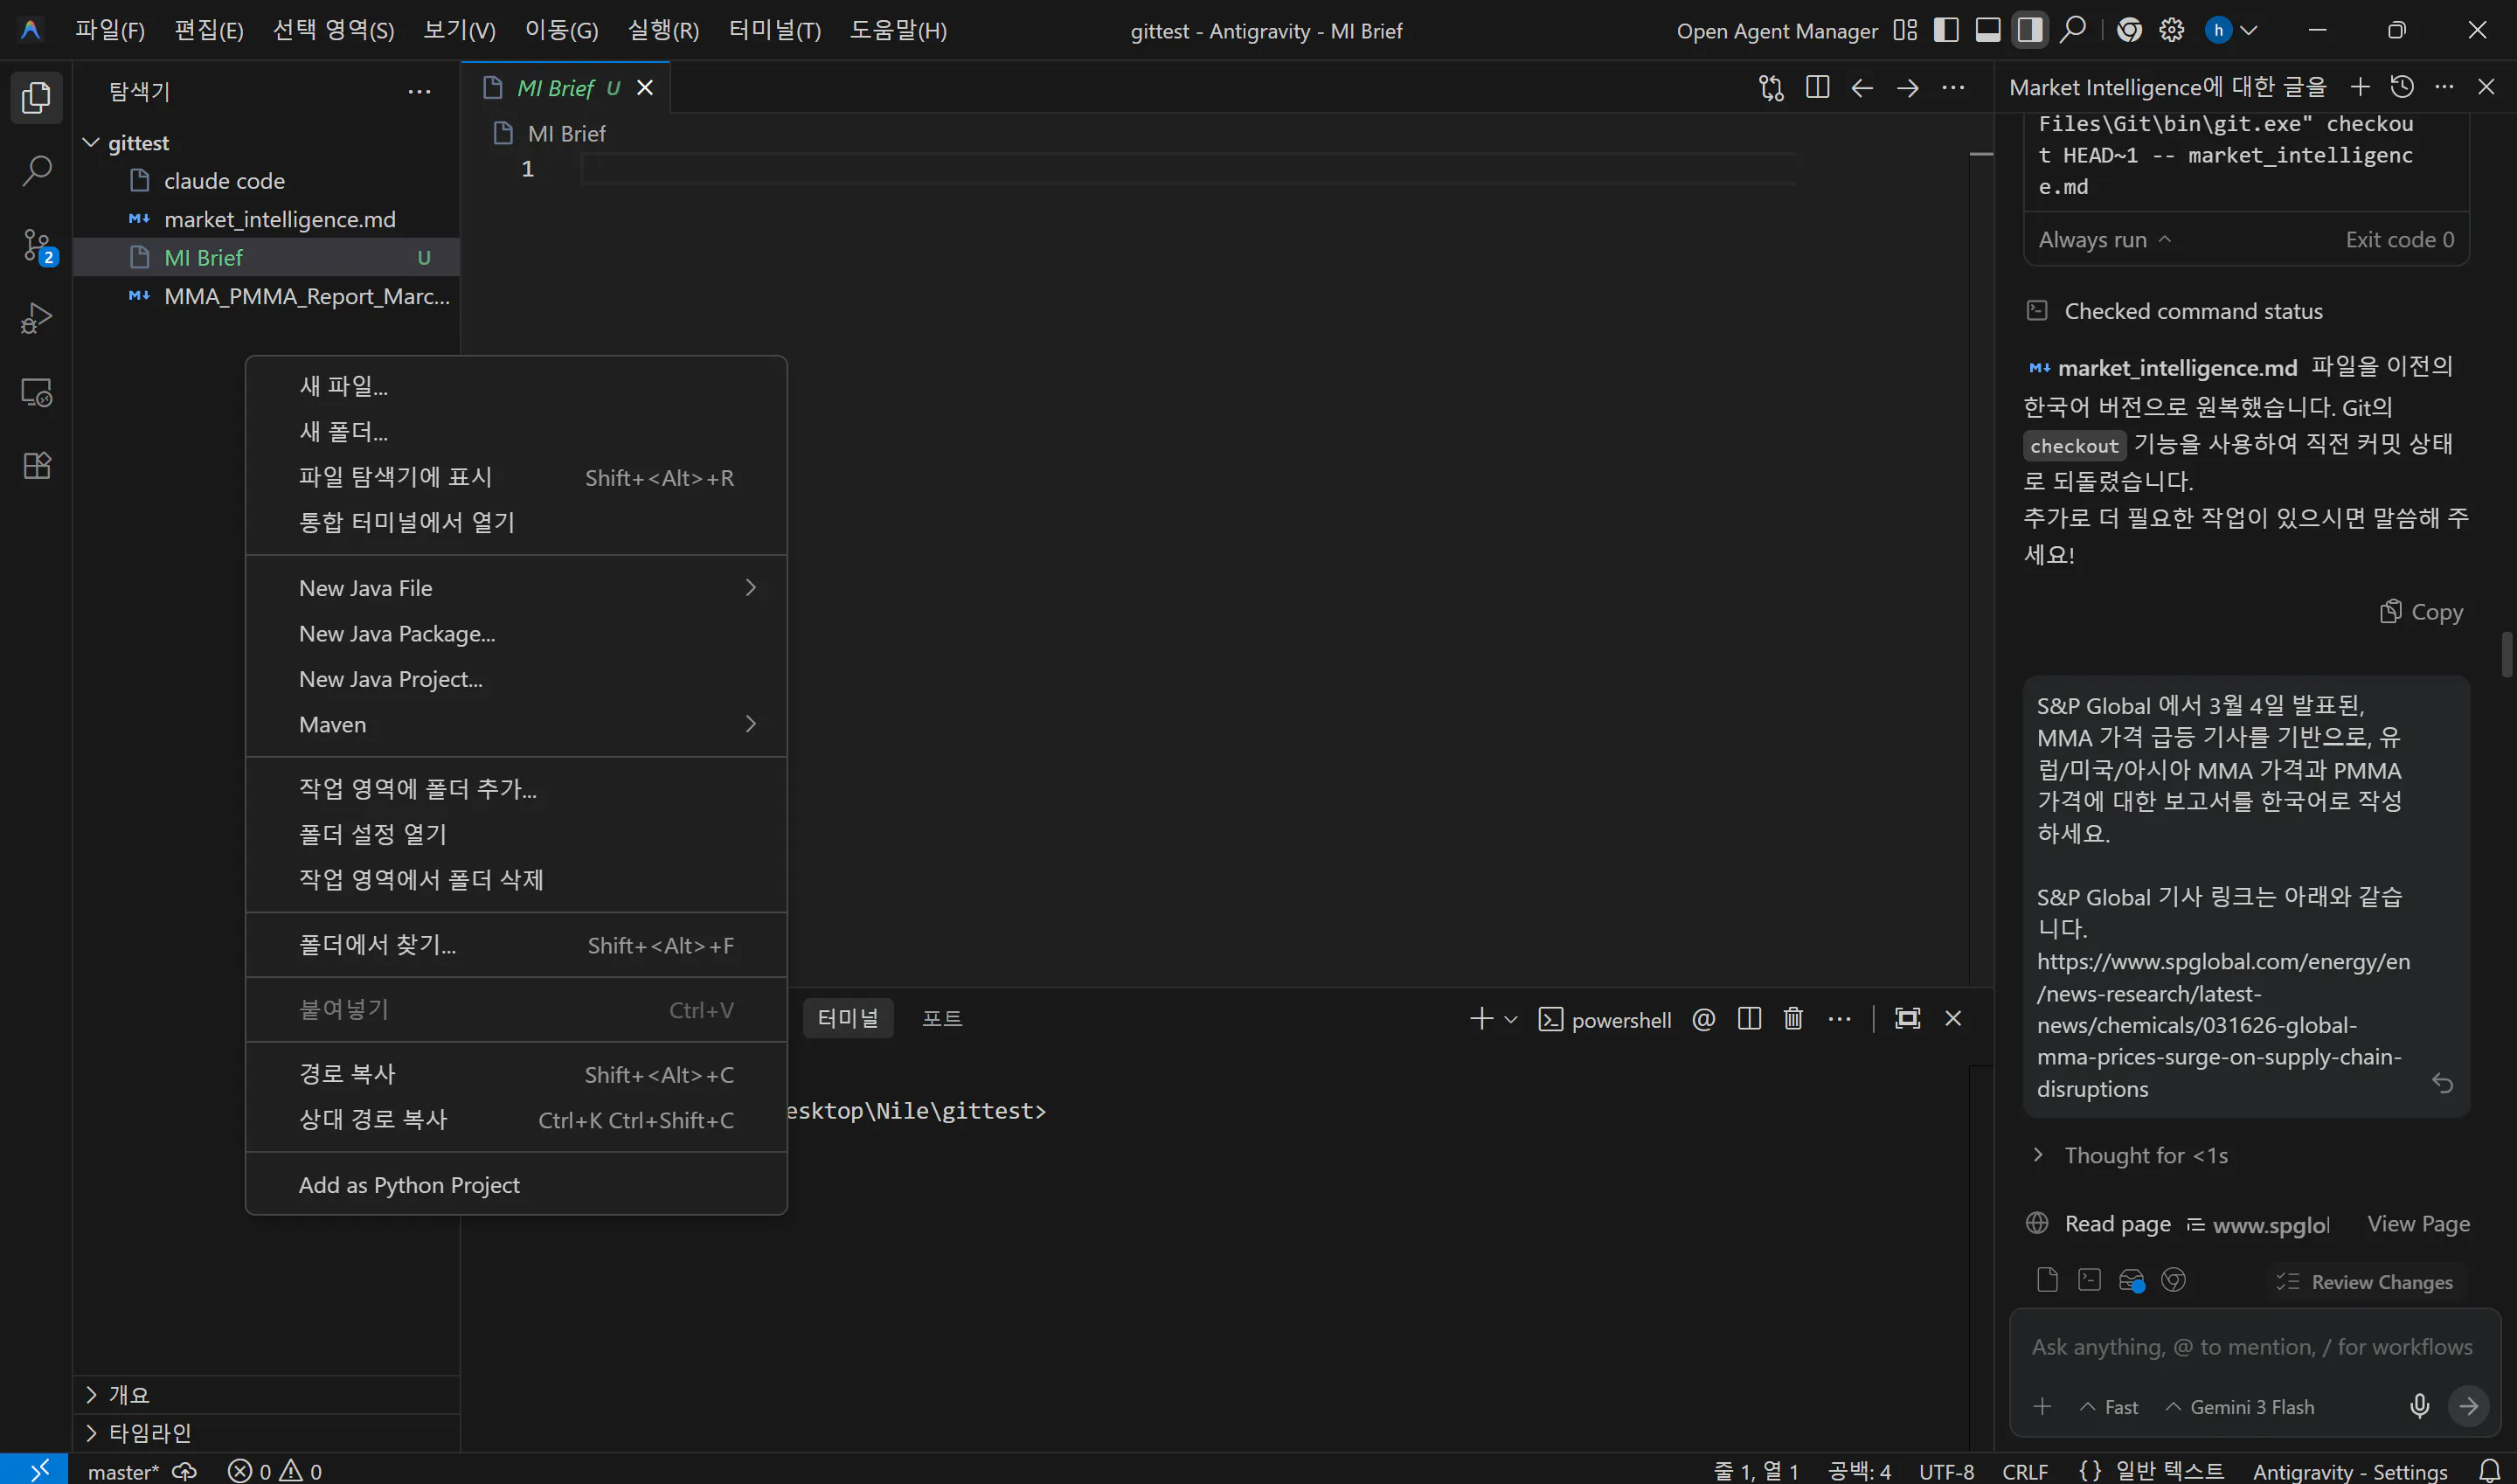Image resolution: width=2517 pixels, height=1484 pixels.
Task: Split the terminal pane
Action: (1749, 1019)
